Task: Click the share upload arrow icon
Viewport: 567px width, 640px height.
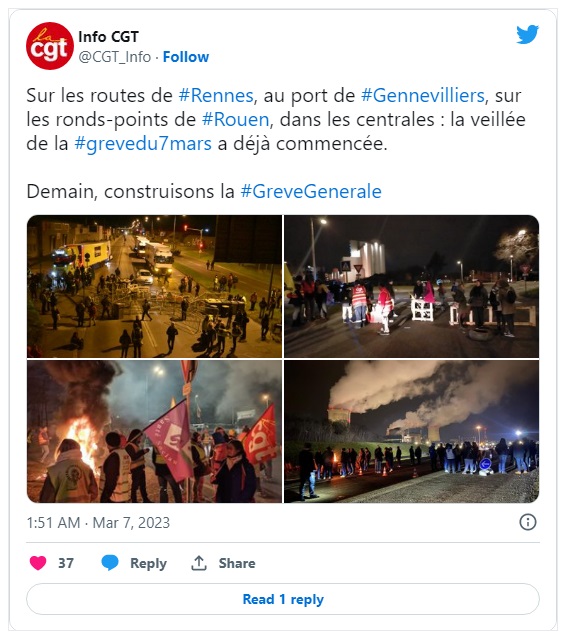Action: point(199,563)
